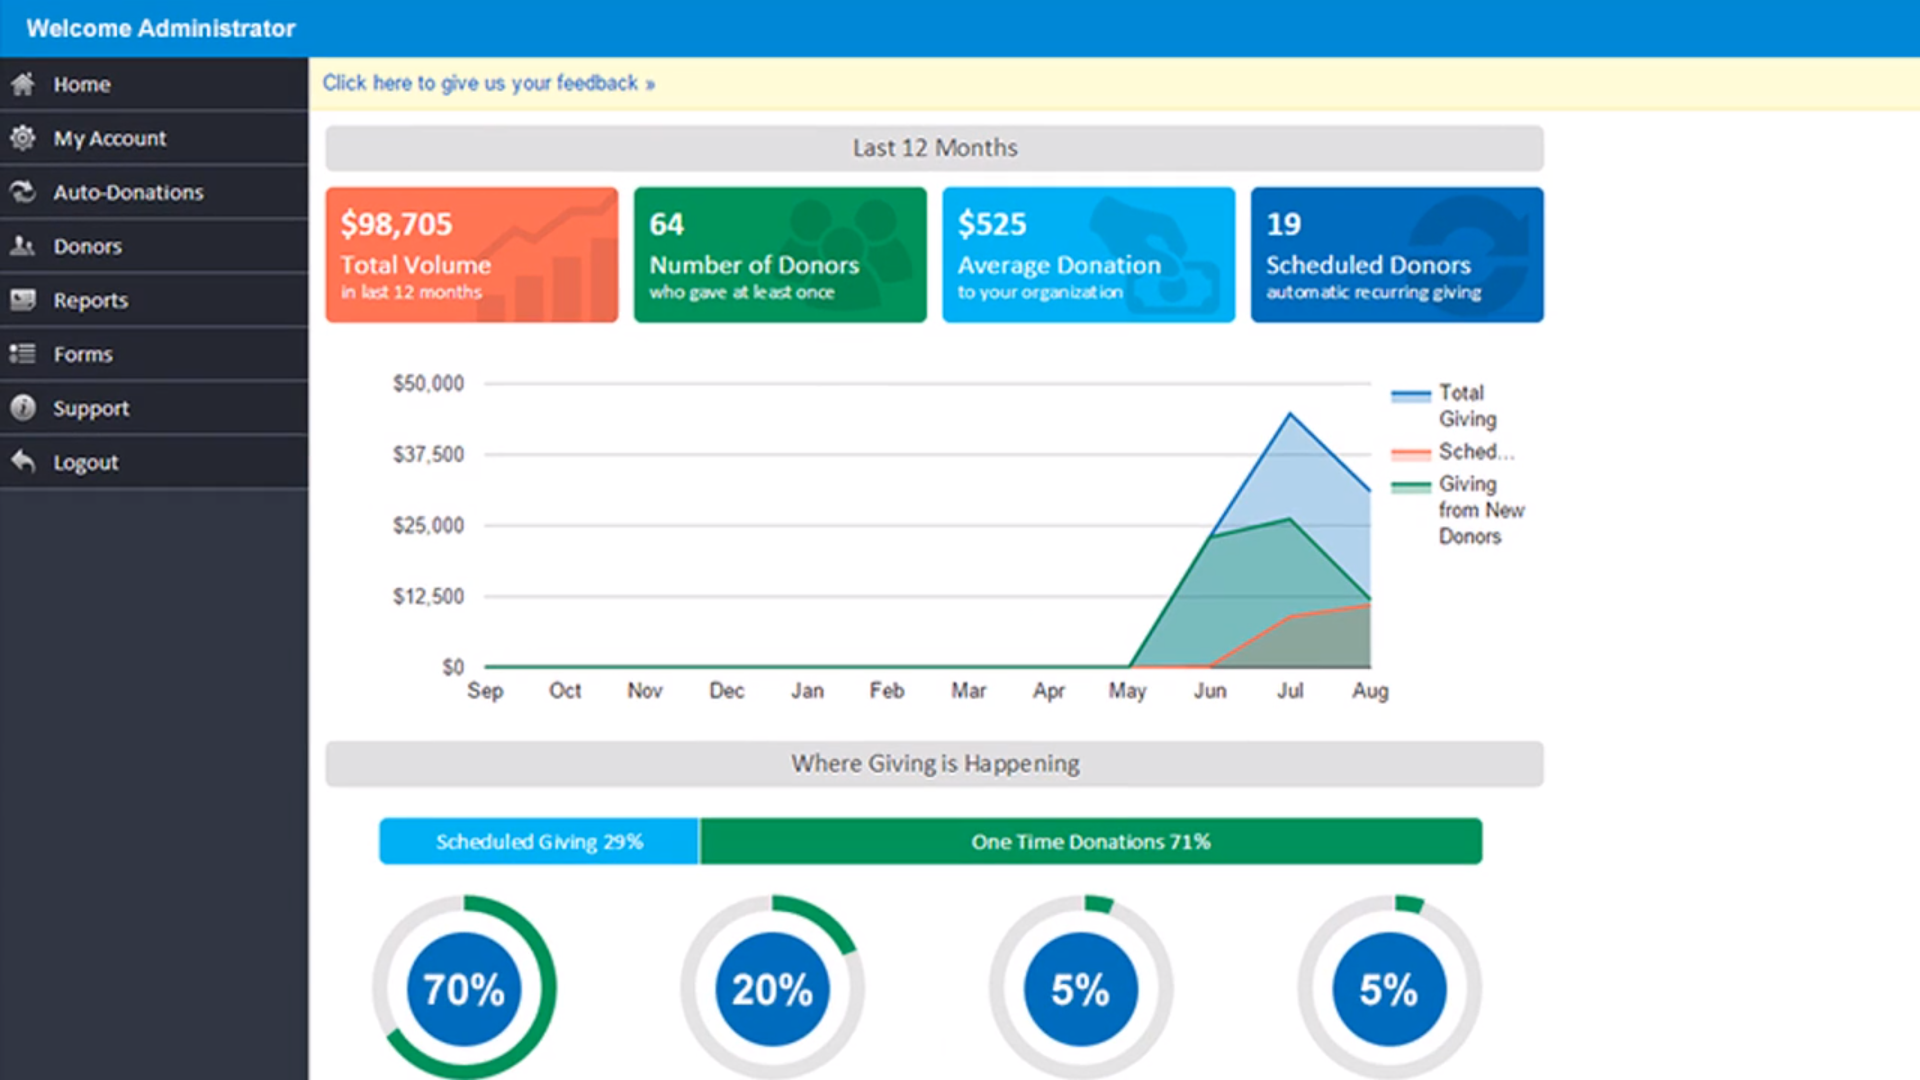This screenshot has width=1920, height=1080.
Task: Select the $525 Average Donation card
Action: tap(1088, 255)
